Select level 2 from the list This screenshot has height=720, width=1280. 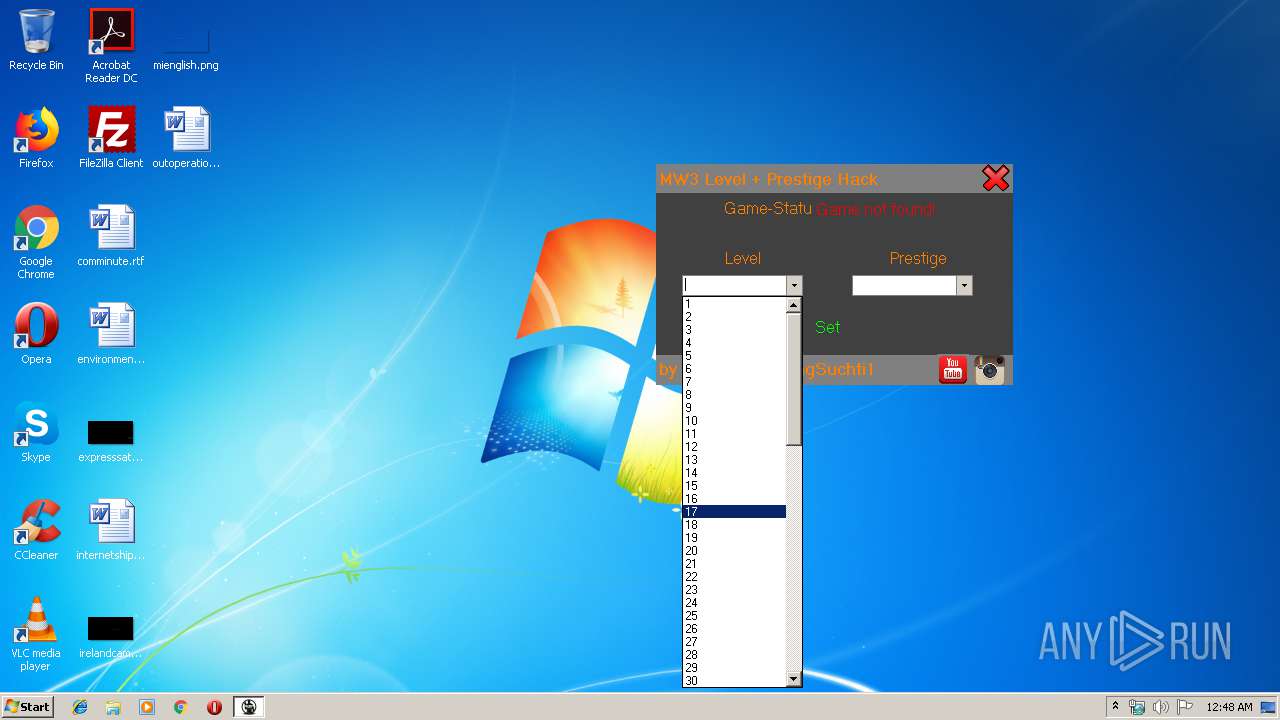tap(734, 317)
